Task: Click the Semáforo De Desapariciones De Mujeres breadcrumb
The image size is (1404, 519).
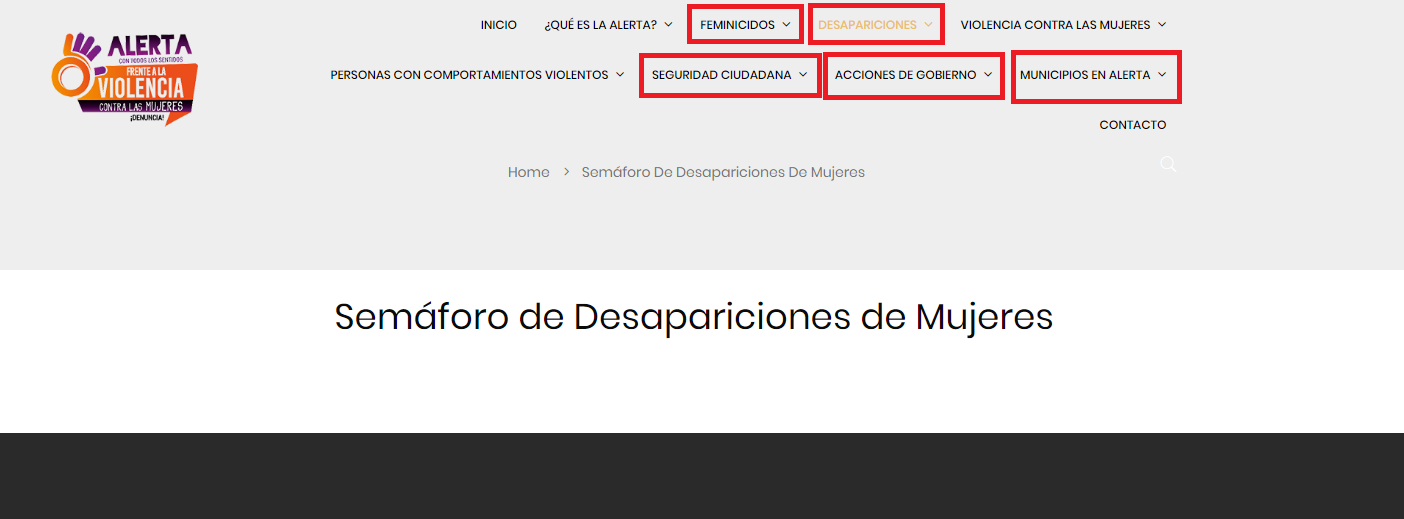Action: (723, 172)
